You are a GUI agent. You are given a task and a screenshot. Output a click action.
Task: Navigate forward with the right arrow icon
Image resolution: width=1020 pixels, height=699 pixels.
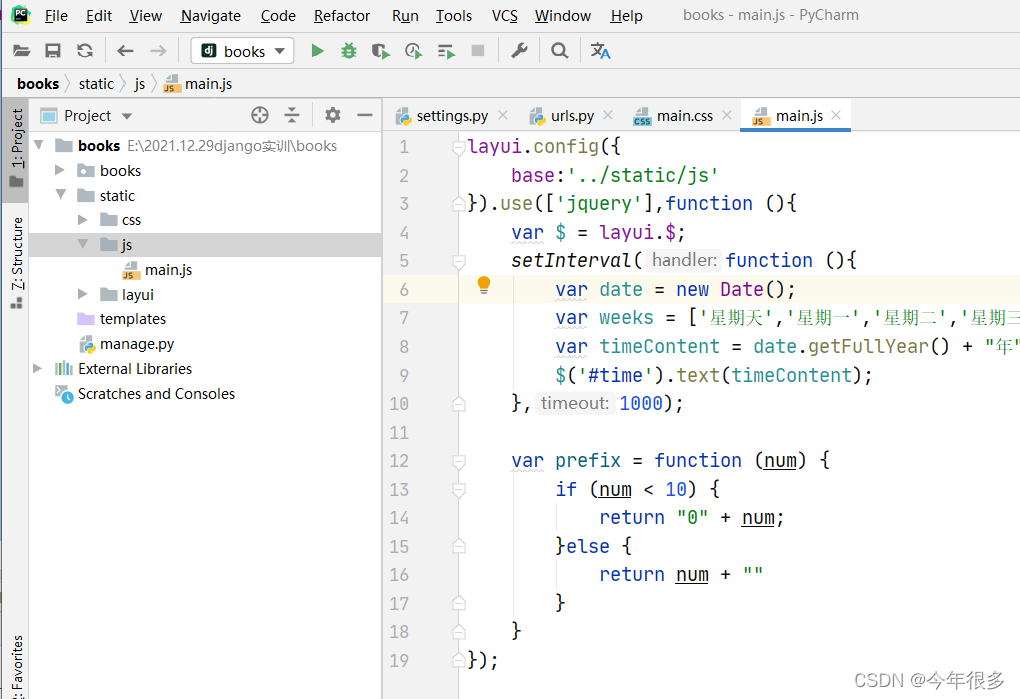[158, 51]
